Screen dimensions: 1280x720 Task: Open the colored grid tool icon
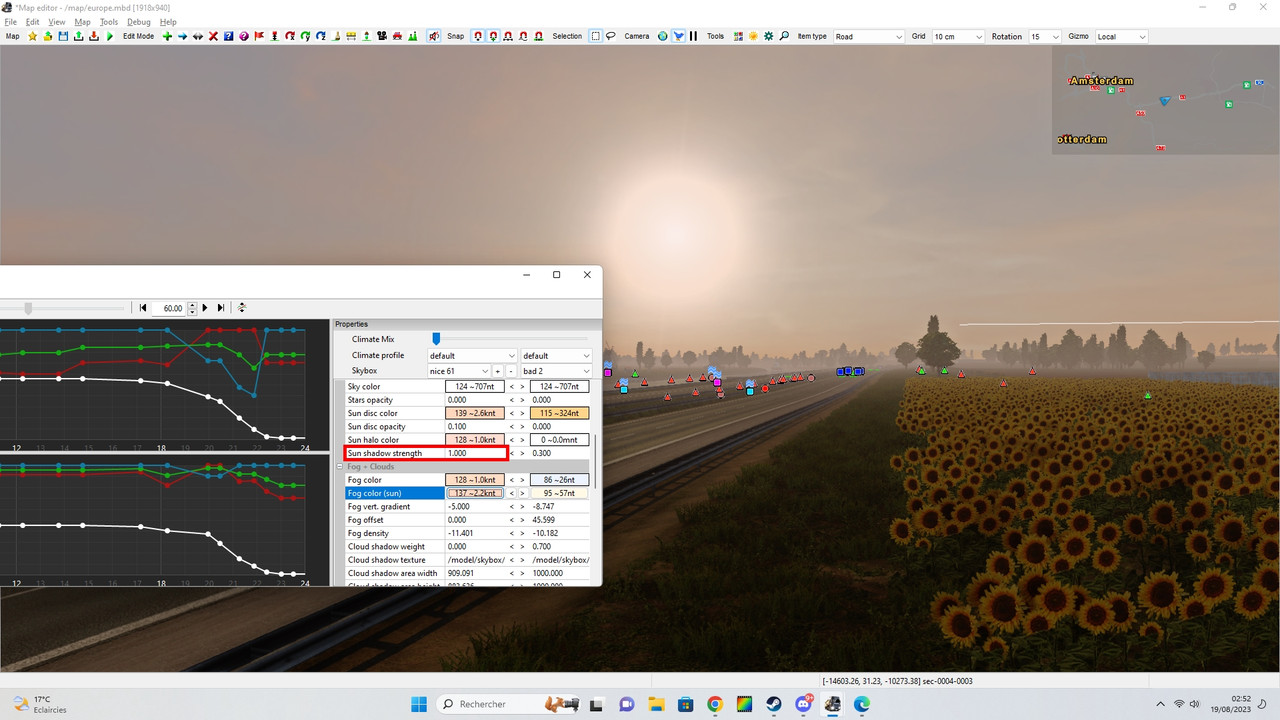[x=738, y=36]
